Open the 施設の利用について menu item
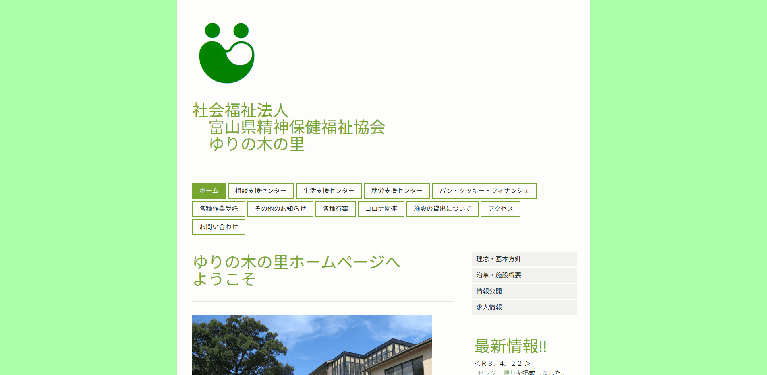This screenshot has width=767, height=375. click(442, 209)
